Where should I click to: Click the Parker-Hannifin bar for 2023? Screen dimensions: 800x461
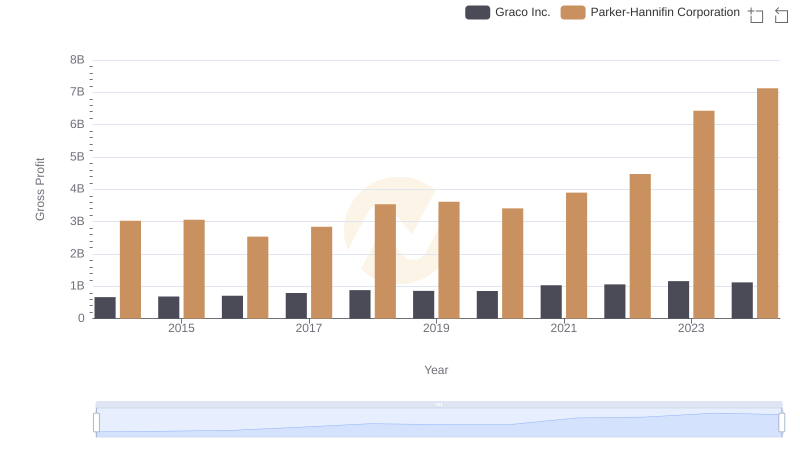point(704,215)
